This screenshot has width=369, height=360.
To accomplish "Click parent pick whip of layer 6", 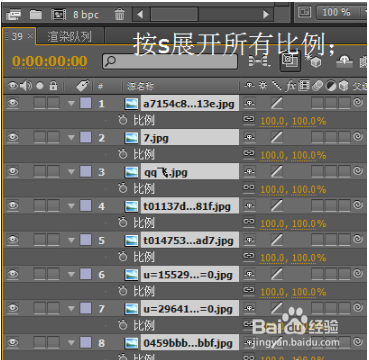I will pyautogui.click(x=358, y=274).
